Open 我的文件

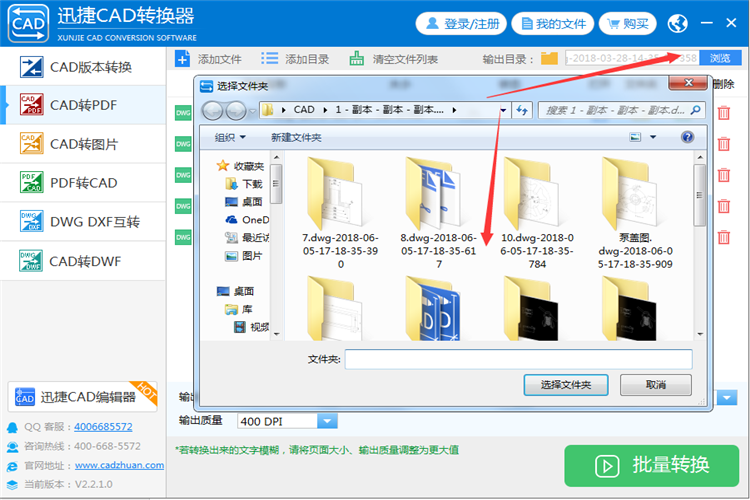(553, 23)
